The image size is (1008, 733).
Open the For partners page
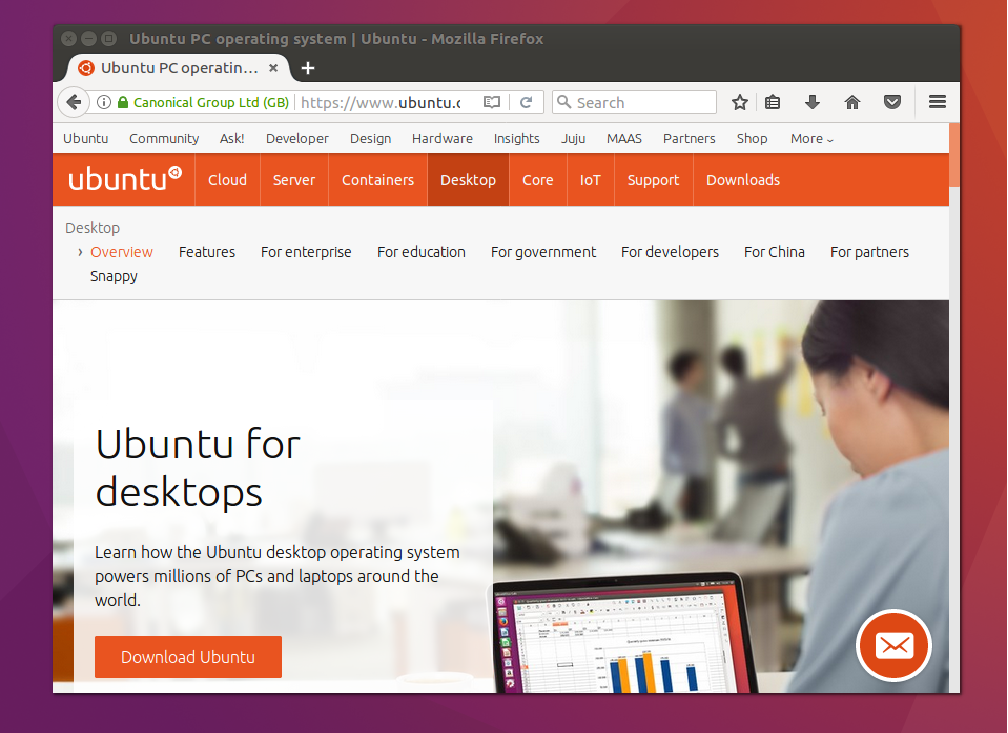click(x=869, y=252)
